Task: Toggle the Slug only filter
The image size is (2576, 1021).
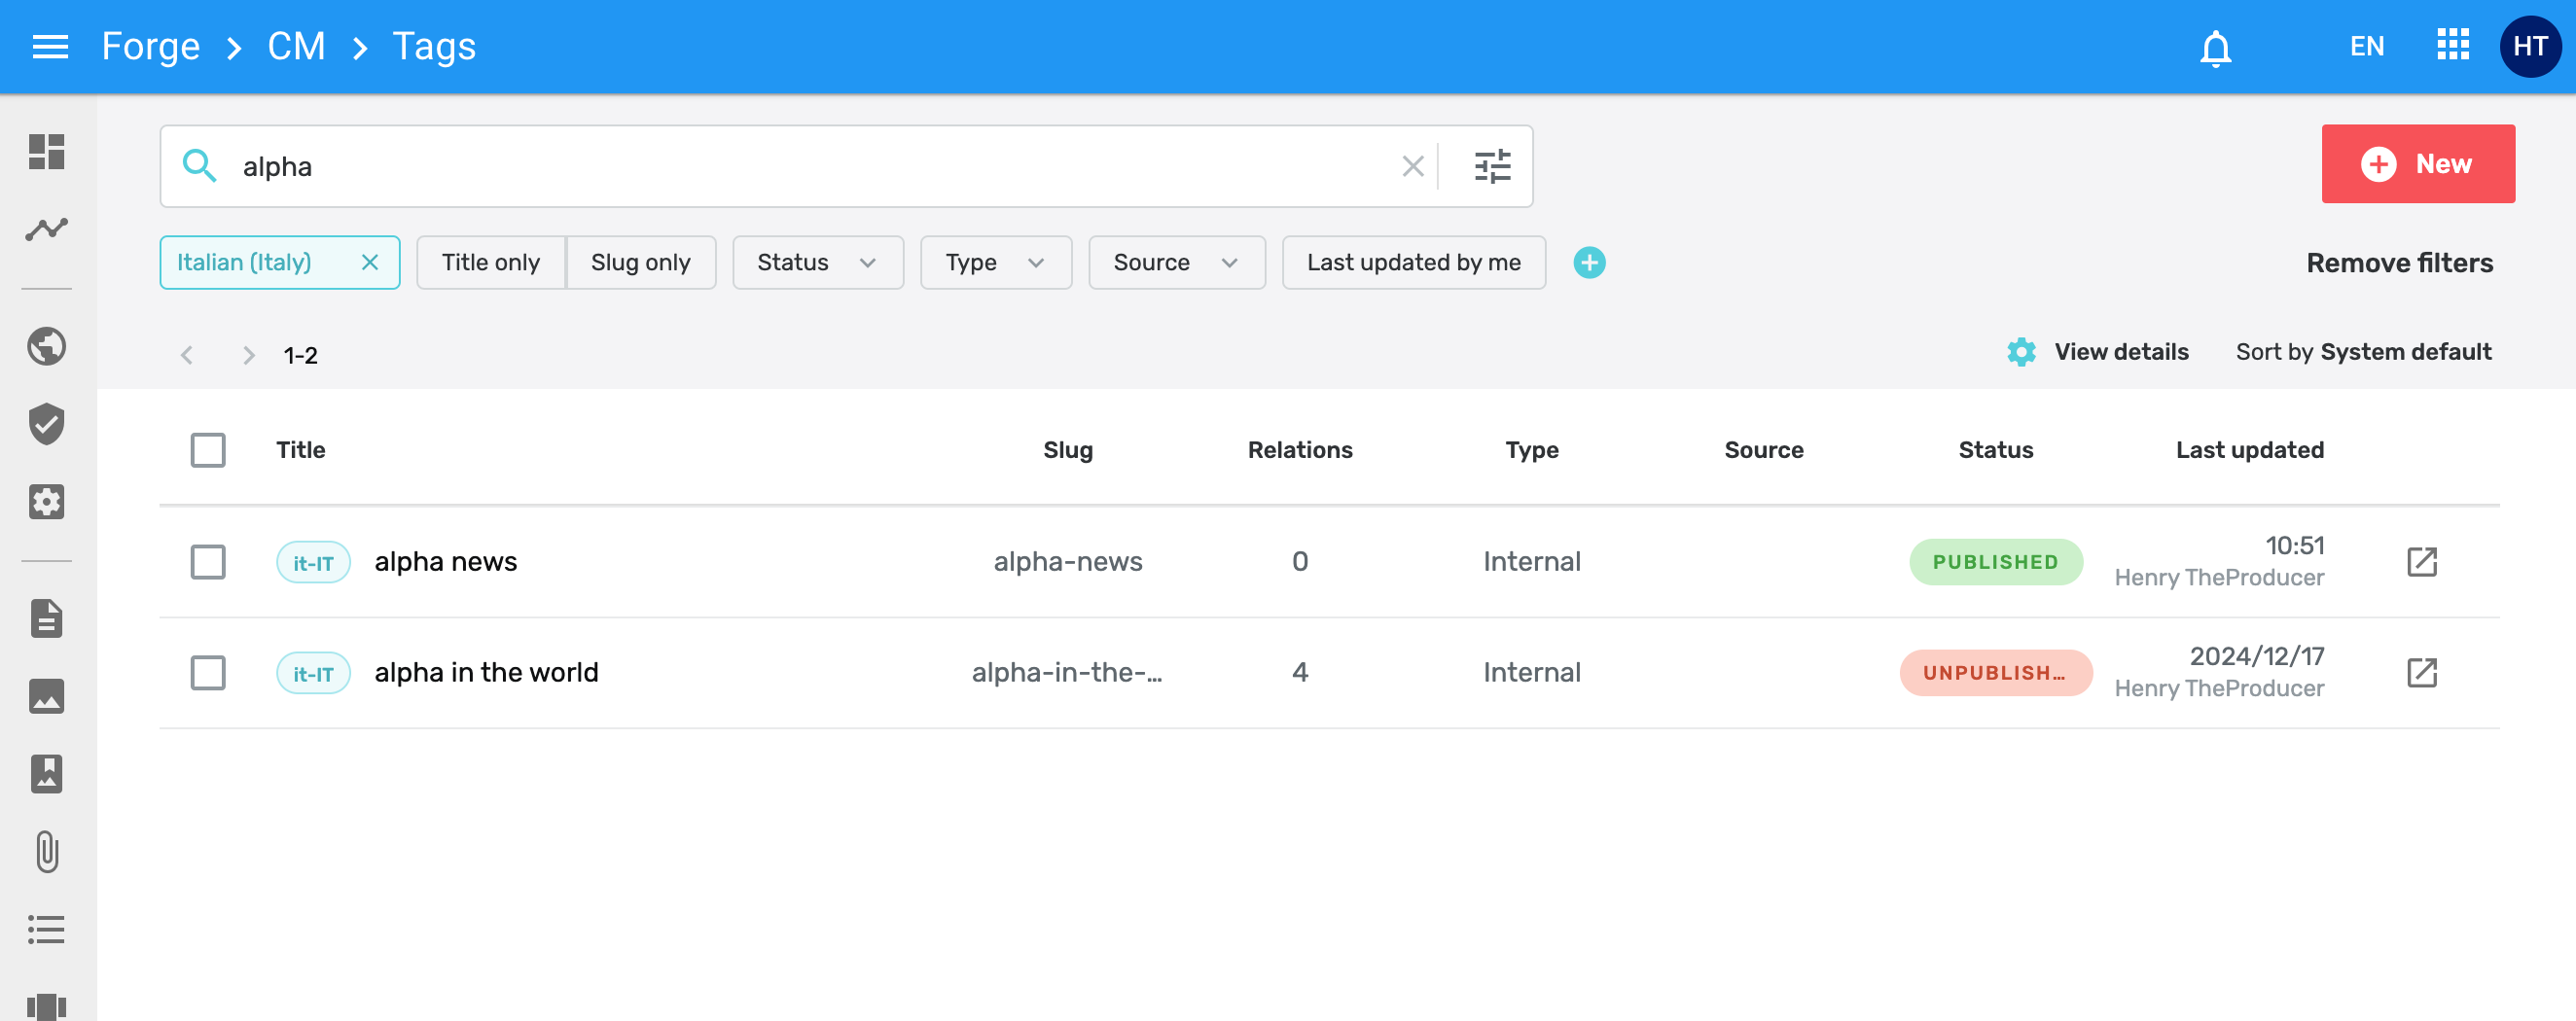Action: pos(640,262)
